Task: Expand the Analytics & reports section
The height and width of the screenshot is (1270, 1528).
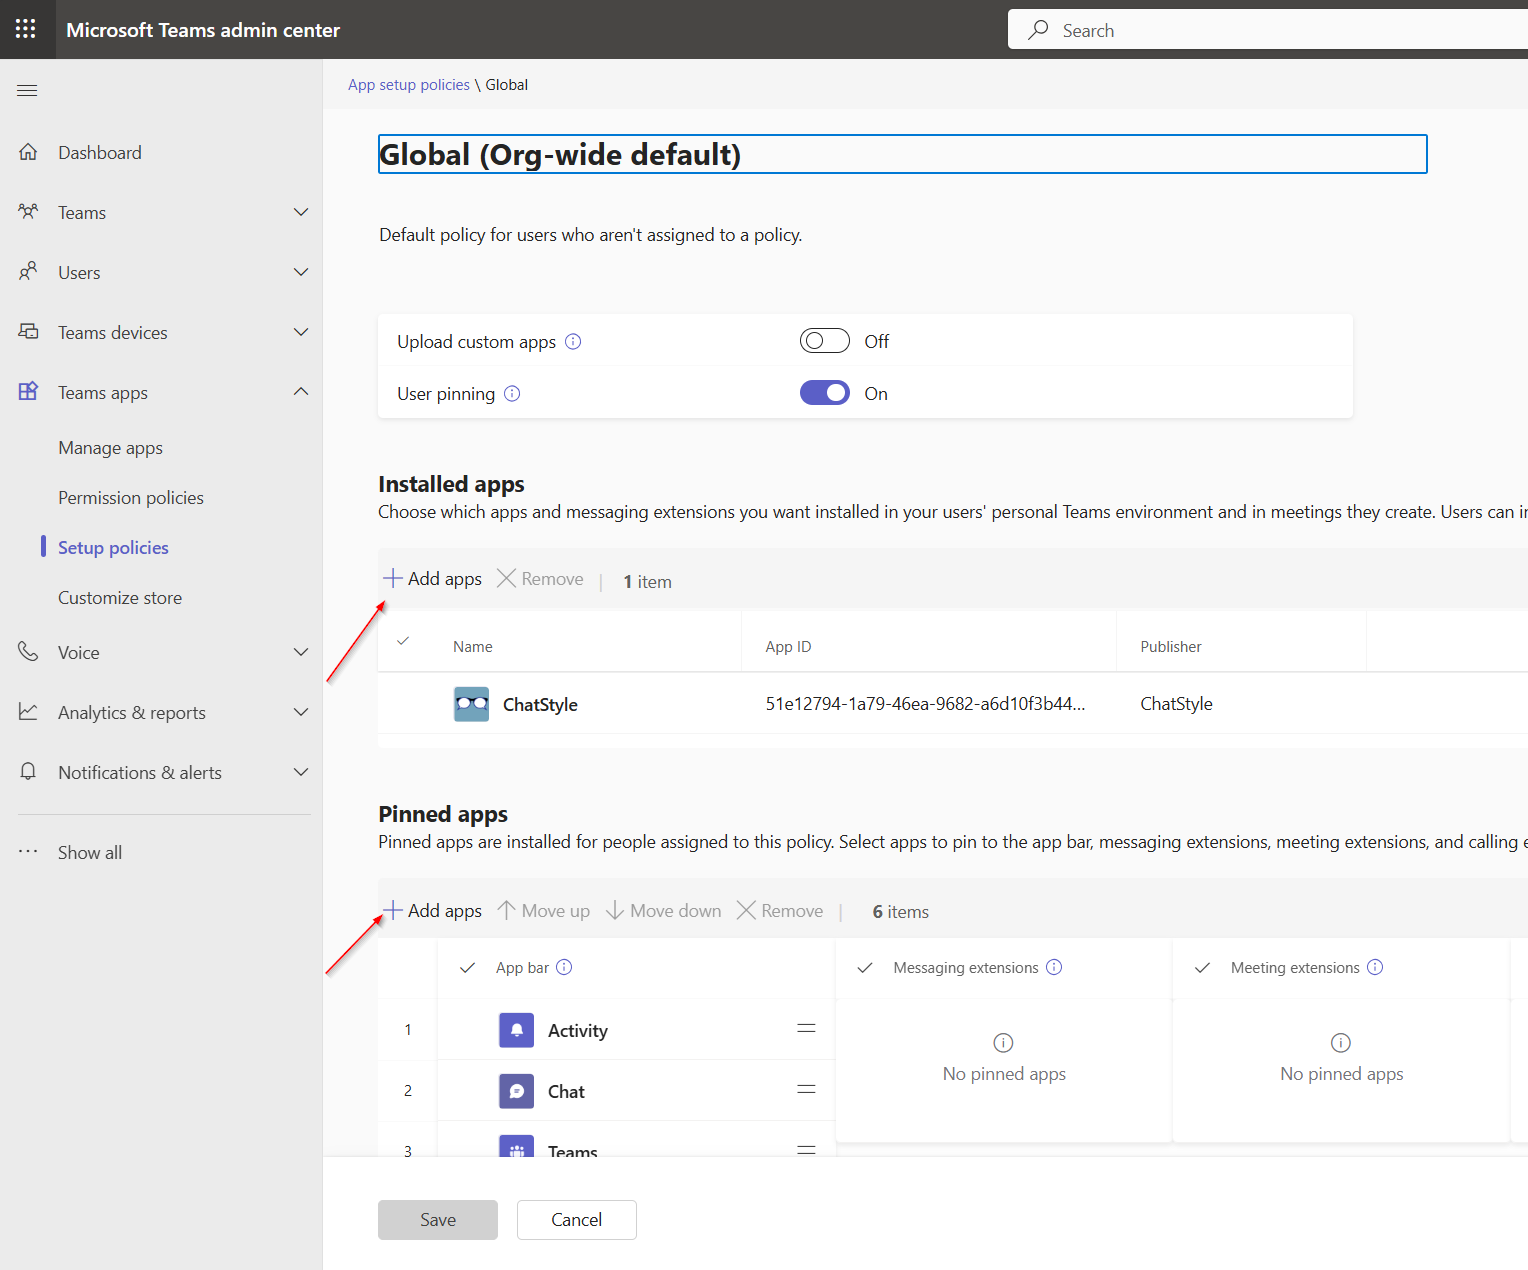Action: click(x=301, y=712)
